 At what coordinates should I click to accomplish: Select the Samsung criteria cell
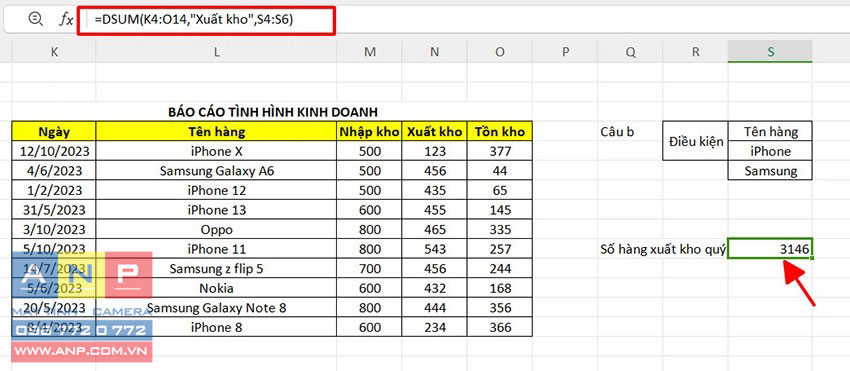tap(770, 171)
